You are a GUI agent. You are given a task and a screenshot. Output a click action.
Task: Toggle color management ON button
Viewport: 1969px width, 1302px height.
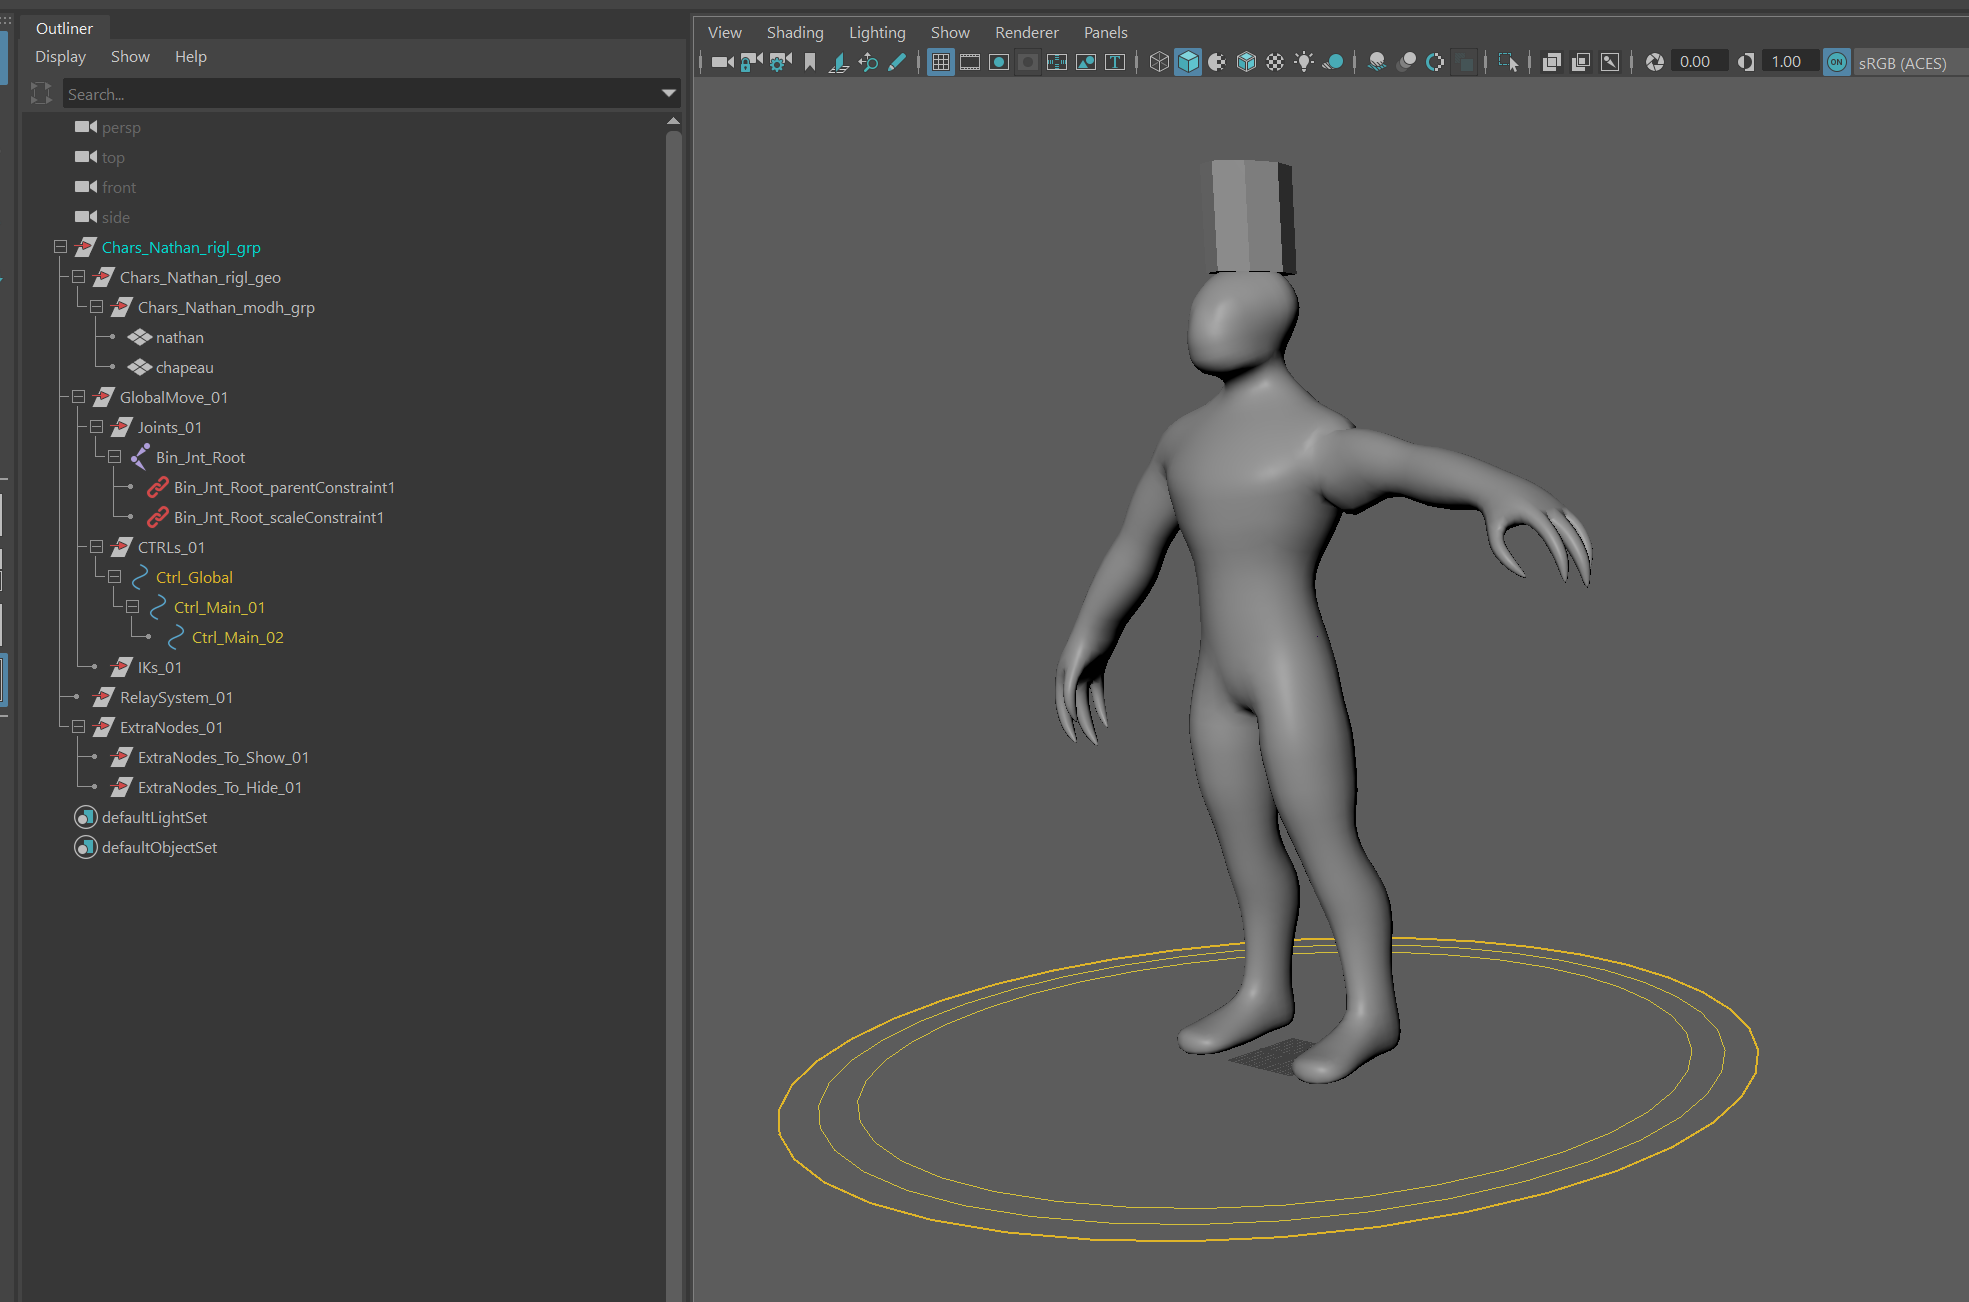(x=1837, y=62)
